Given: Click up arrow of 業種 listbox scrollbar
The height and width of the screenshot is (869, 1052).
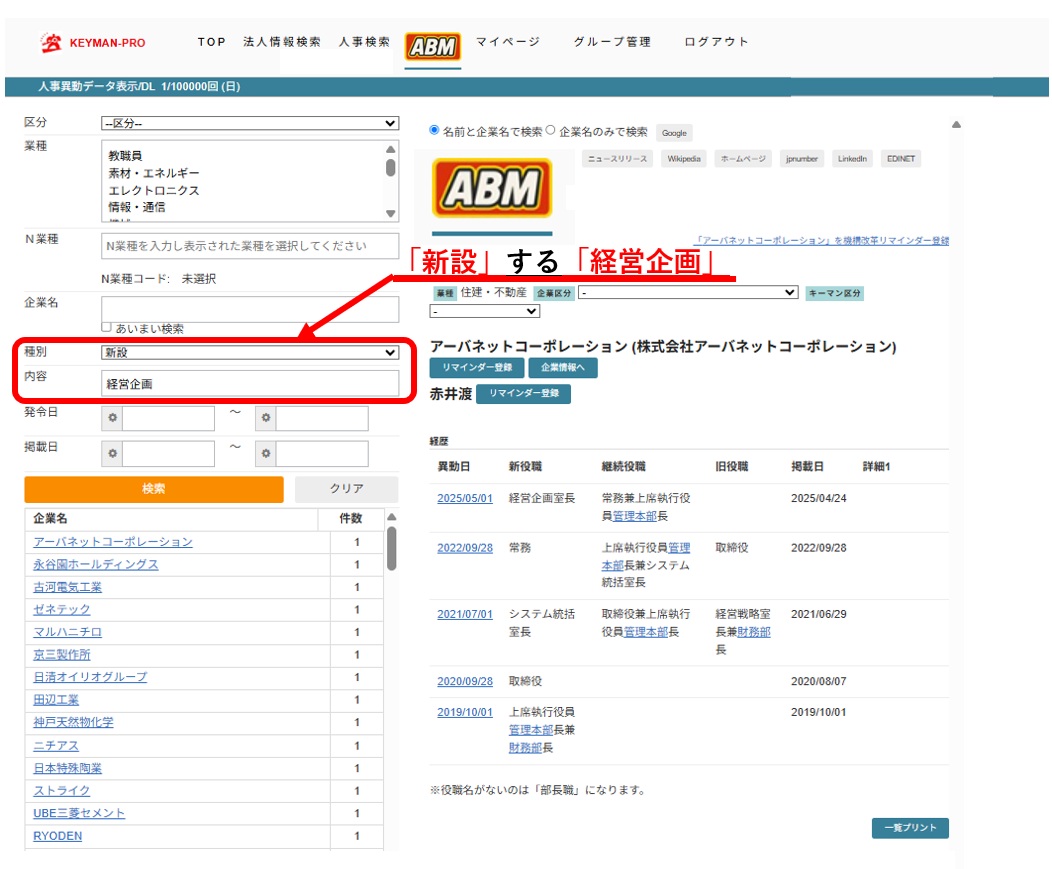Looking at the screenshot, I should pos(390,149).
